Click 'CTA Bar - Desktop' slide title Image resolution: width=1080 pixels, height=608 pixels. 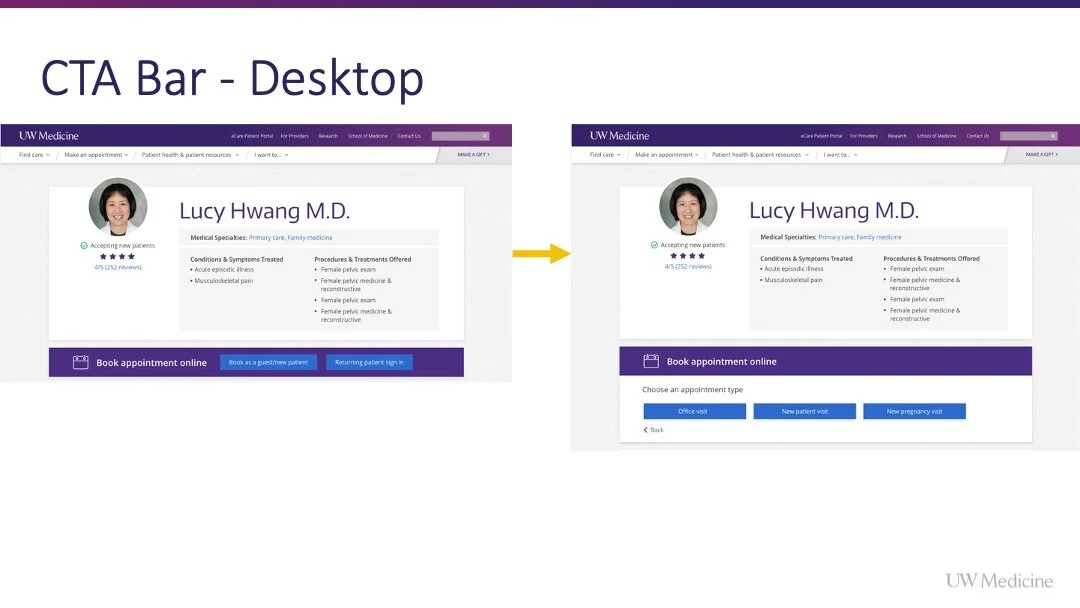pos(232,78)
